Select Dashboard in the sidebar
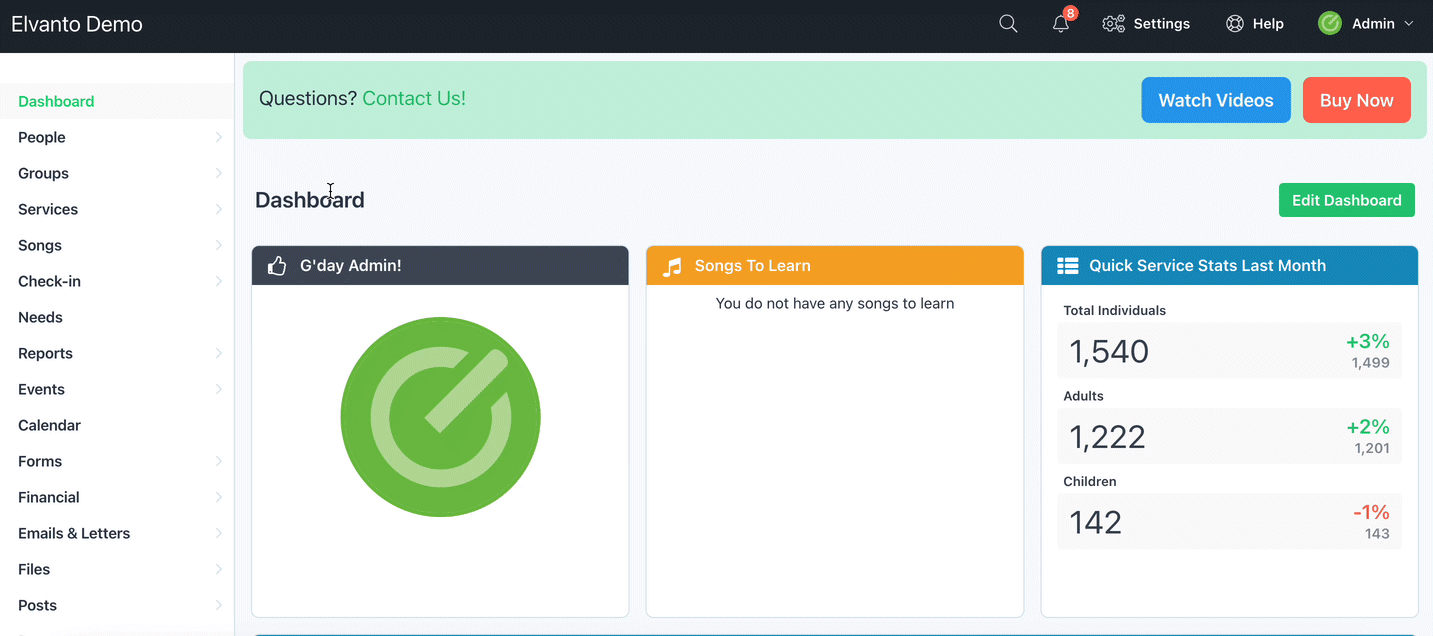This screenshot has height=636, width=1433. [117, 101]
